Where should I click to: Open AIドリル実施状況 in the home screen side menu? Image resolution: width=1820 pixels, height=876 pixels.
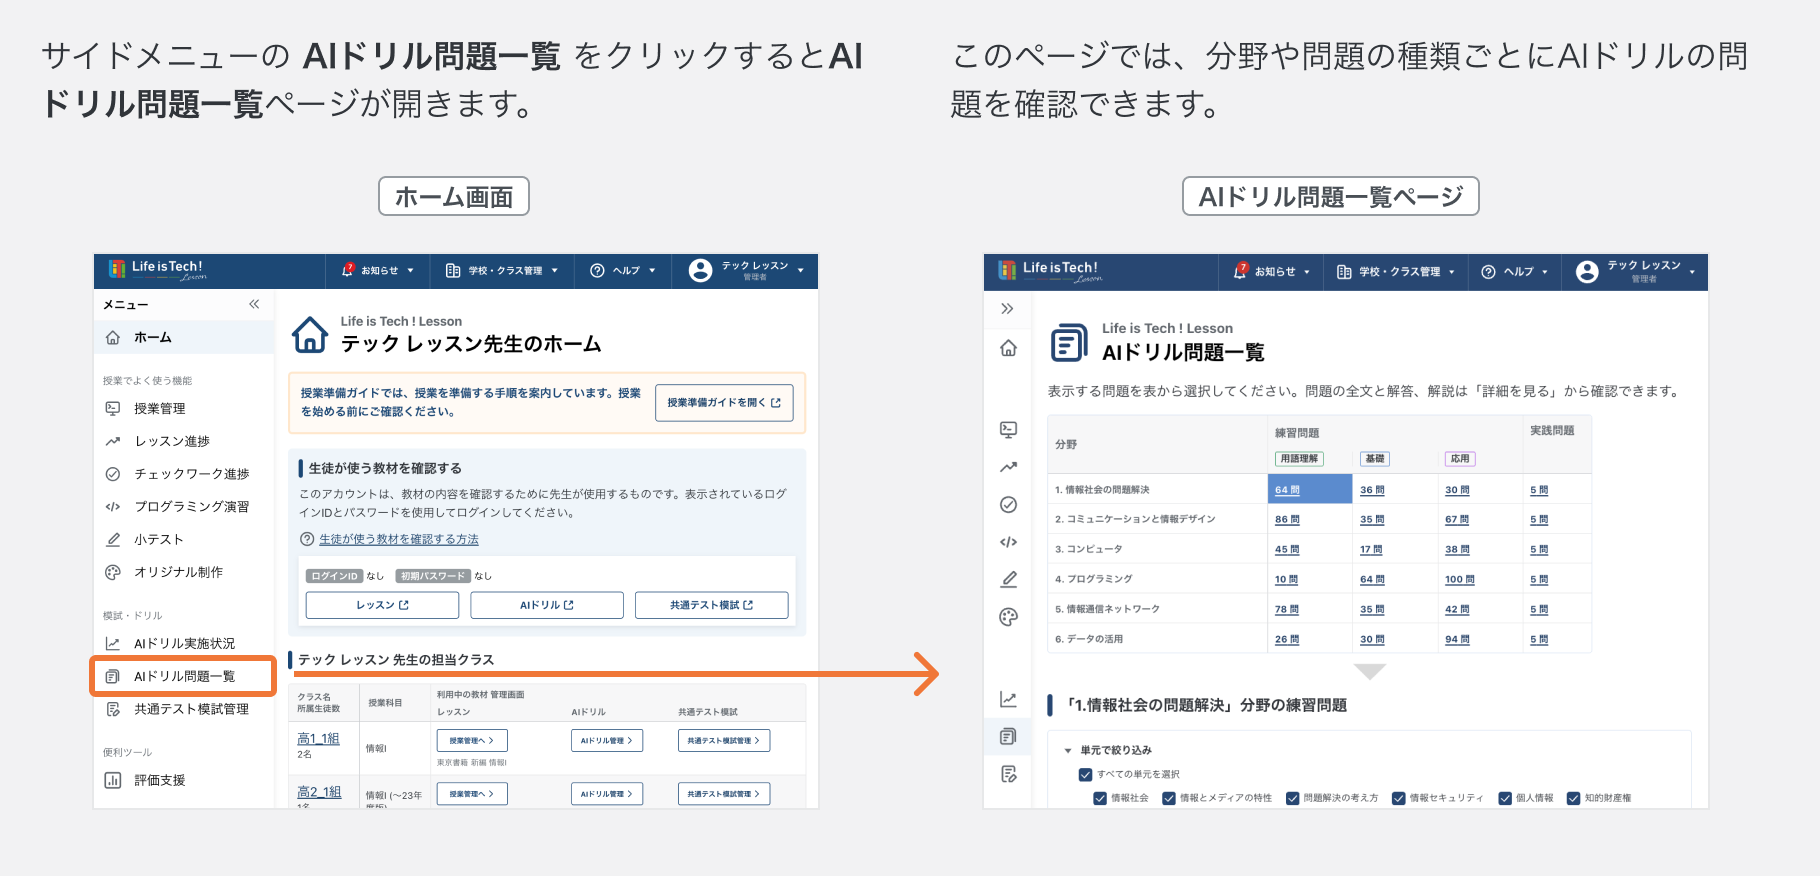pos(184,644)
